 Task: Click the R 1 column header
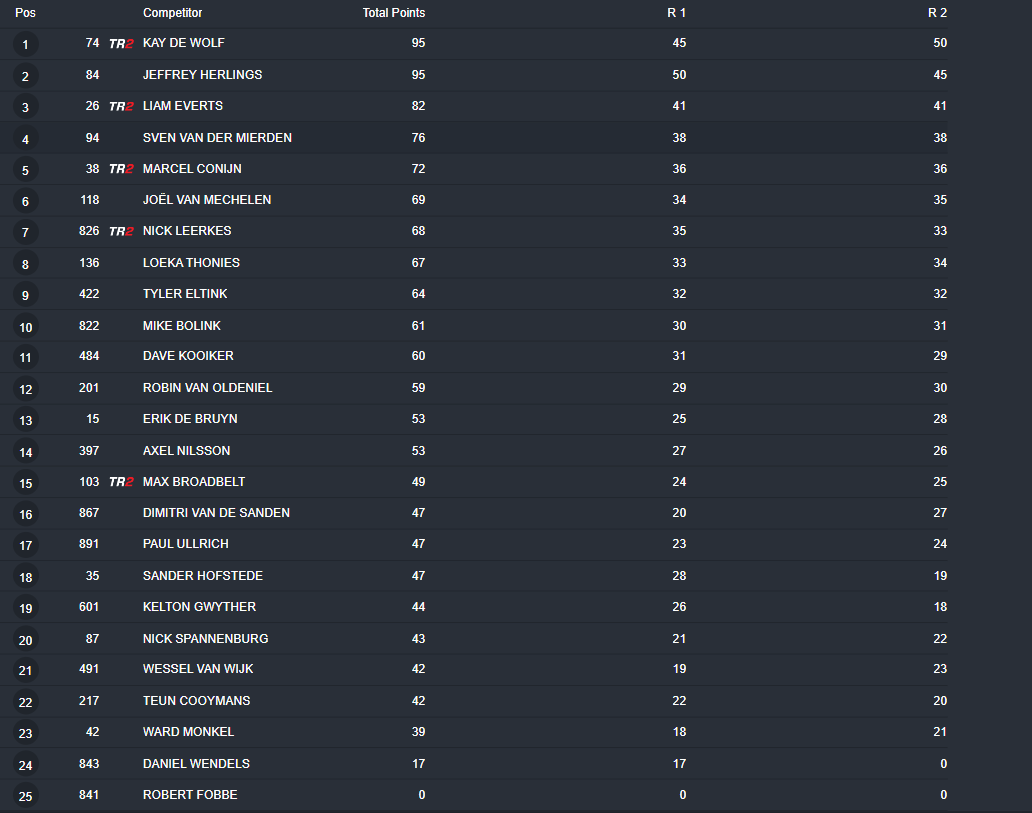click(676, 13)
